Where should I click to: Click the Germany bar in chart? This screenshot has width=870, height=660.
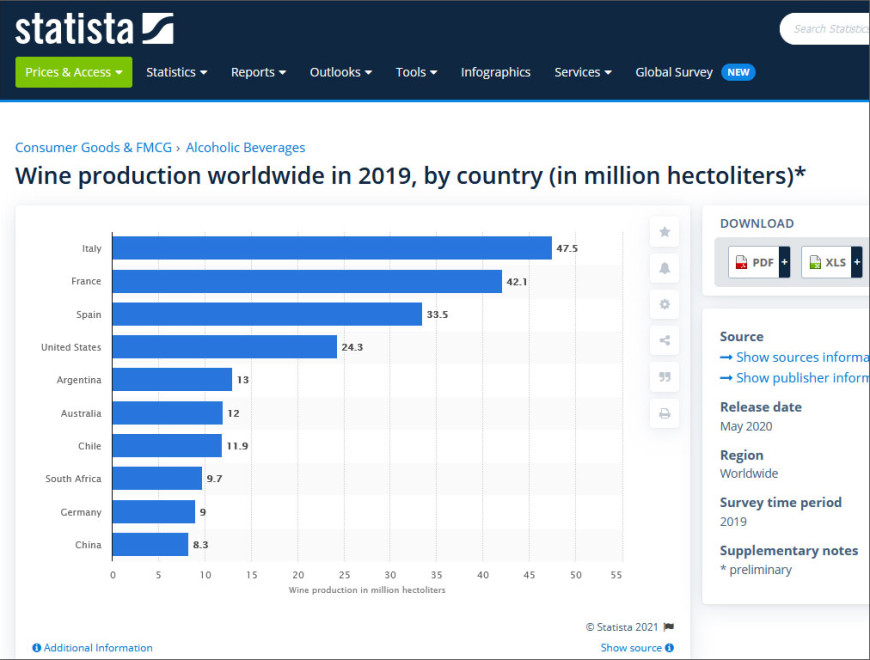tap(154, 511)
